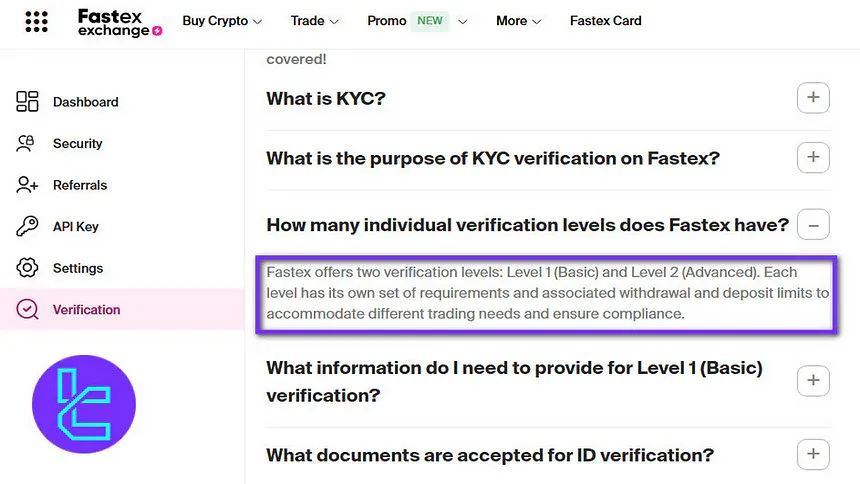Screen dimensions: 860x484
Task: Open the apps grid menu icon
Action: 36,21
